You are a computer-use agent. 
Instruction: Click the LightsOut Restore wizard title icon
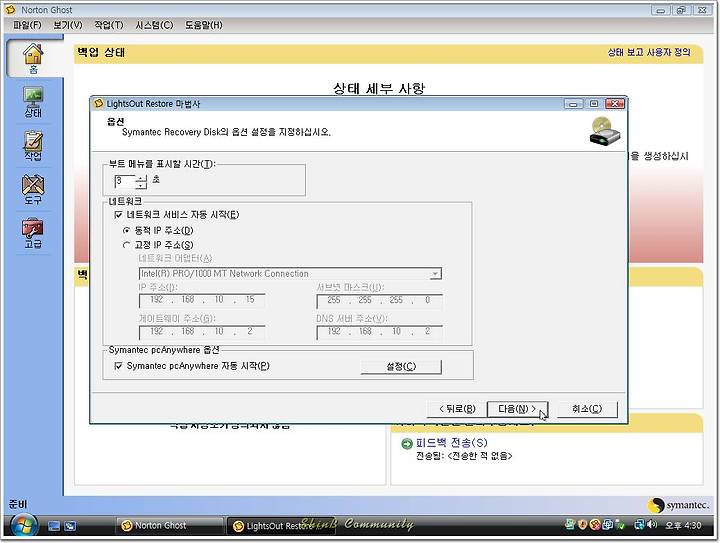[x=98, y=104]
